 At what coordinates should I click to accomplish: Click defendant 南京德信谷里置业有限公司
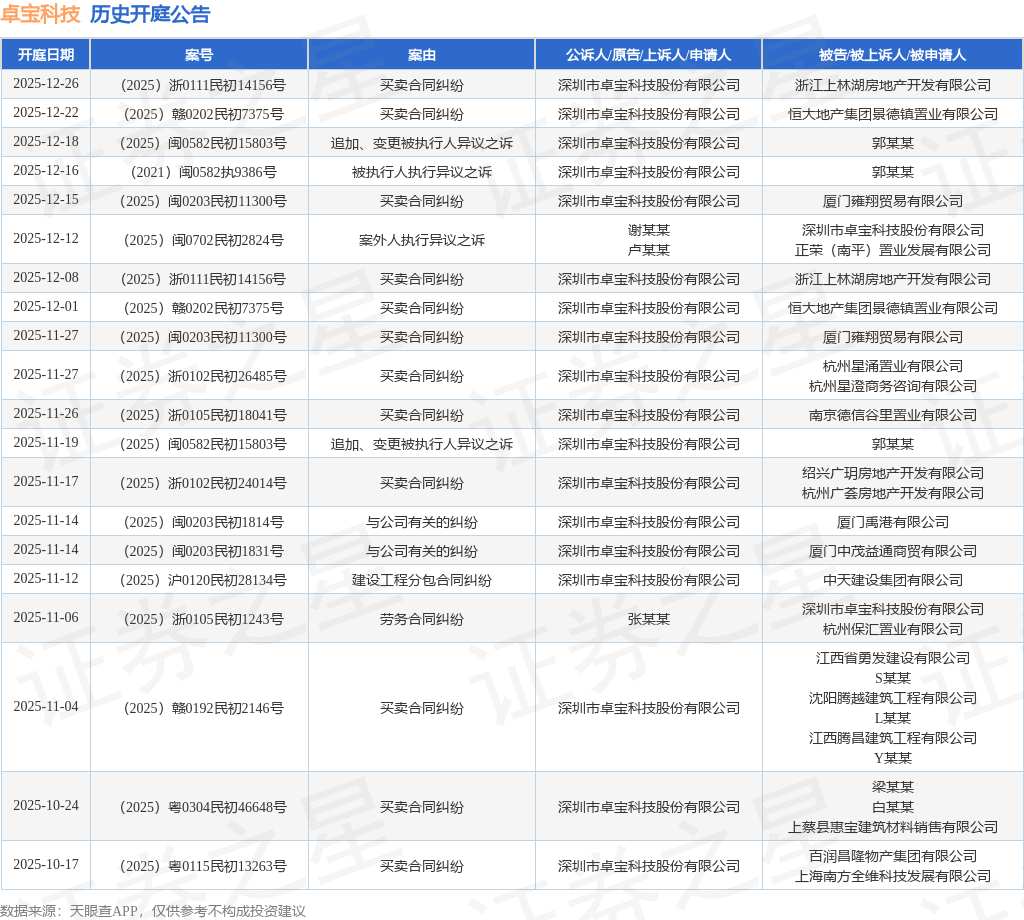[893, 415]
